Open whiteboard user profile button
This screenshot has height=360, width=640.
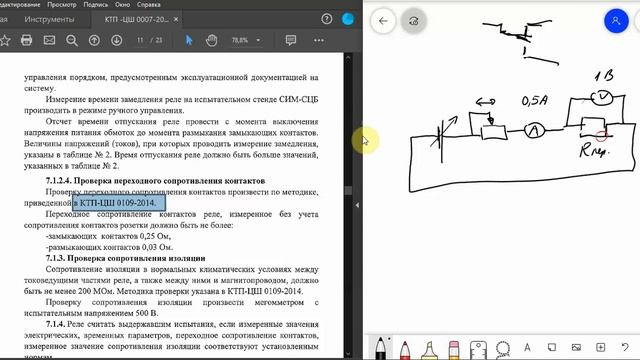pos(616,21)
